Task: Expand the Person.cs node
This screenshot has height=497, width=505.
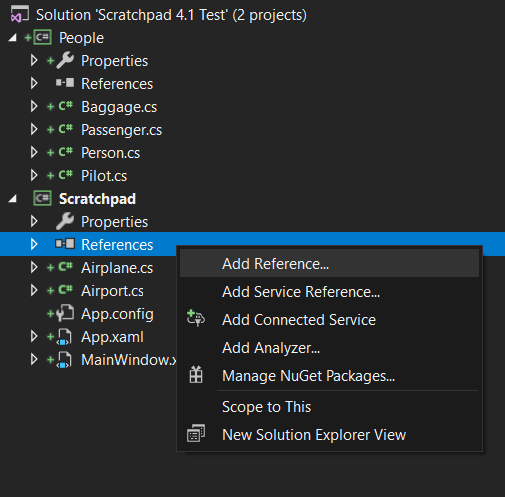Action: [x=34, y=152]
